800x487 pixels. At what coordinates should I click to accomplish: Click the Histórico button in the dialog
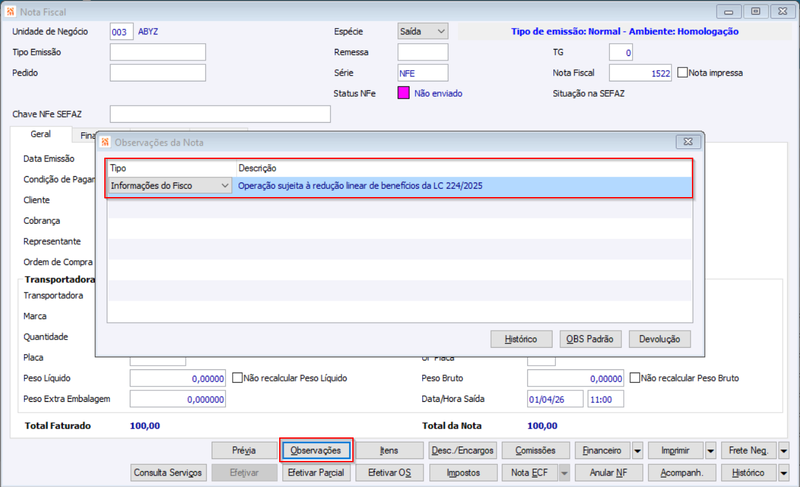521,339
